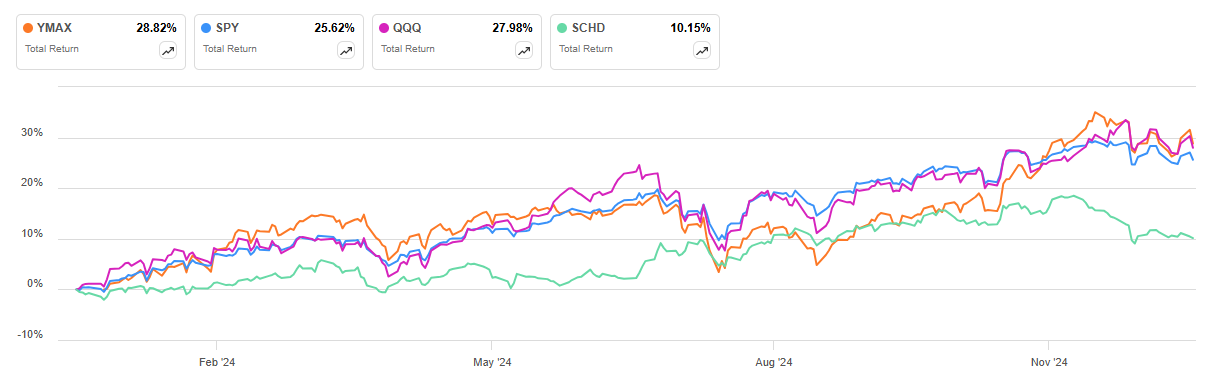Click the blue SPY color dot
The image size is (1216, 384).
[x=205, y=29]
